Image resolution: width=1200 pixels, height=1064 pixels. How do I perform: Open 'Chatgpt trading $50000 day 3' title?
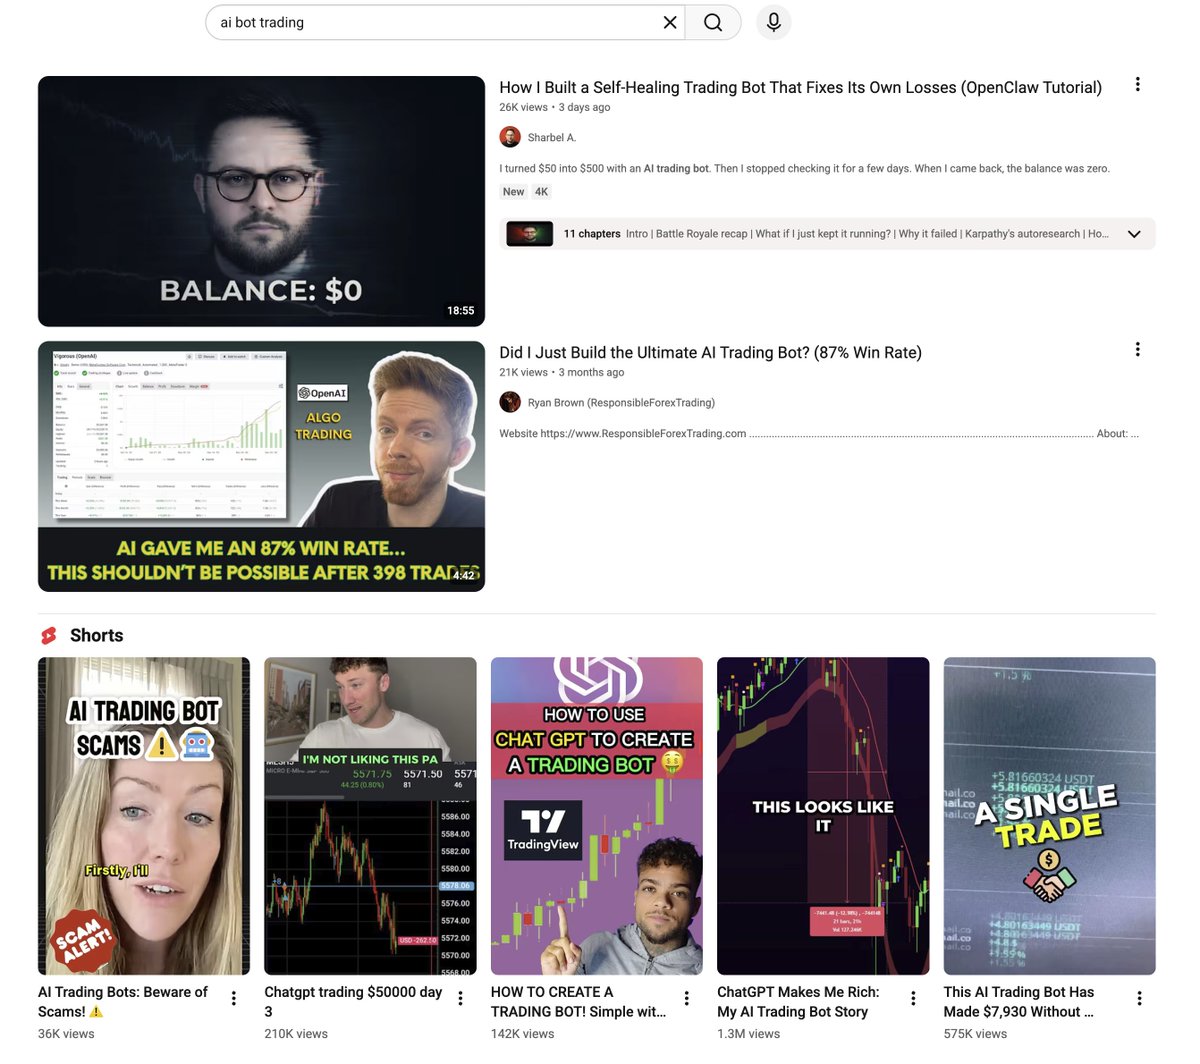(353, 1002)
